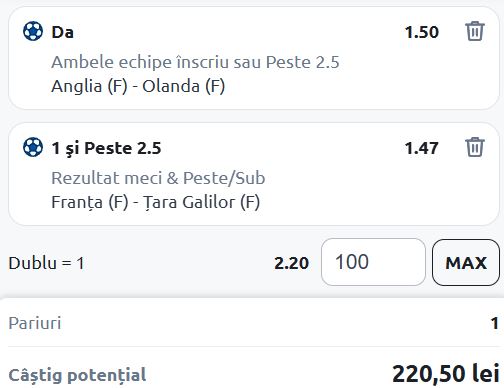Click the 1.47 odds value
The height and width of the screenshot is (388, 504).
point(422,148)
